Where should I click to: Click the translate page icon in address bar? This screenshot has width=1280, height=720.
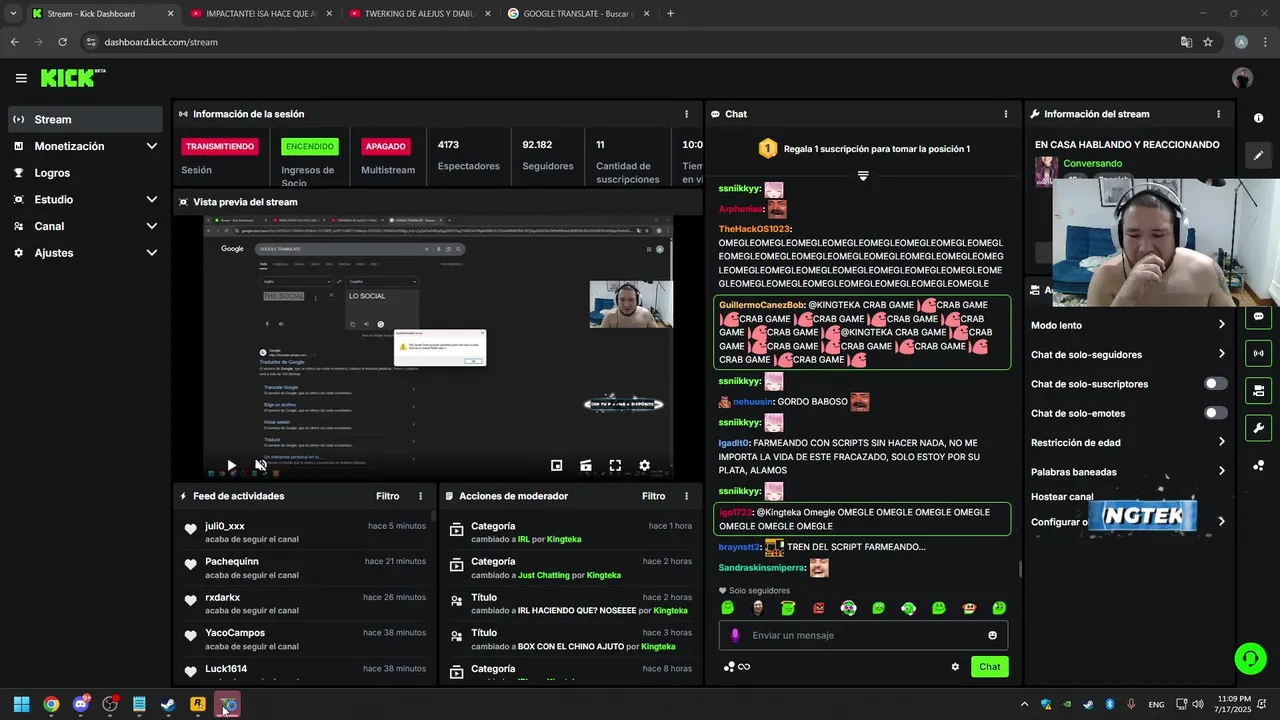coord(1186,42)
